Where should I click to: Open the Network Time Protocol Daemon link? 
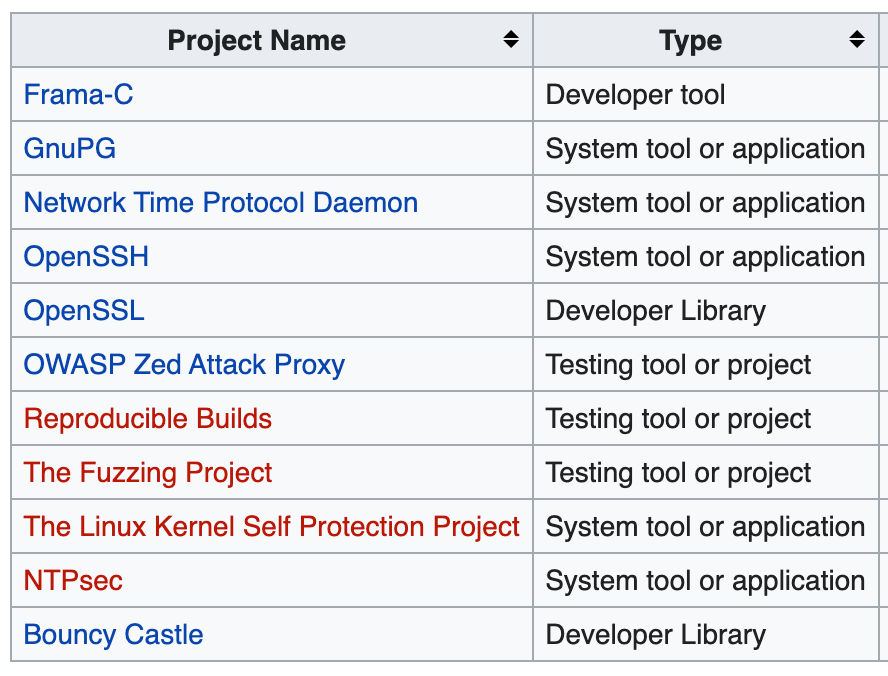(x=221, y=203)
